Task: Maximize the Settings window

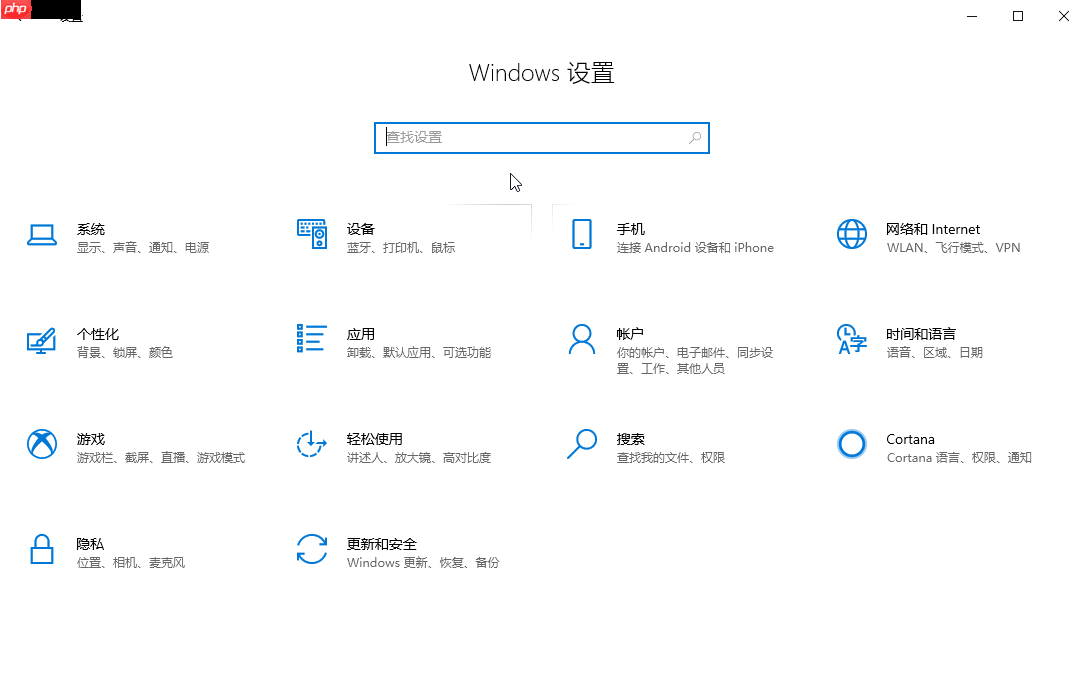Action: (x=1018, y=16)
